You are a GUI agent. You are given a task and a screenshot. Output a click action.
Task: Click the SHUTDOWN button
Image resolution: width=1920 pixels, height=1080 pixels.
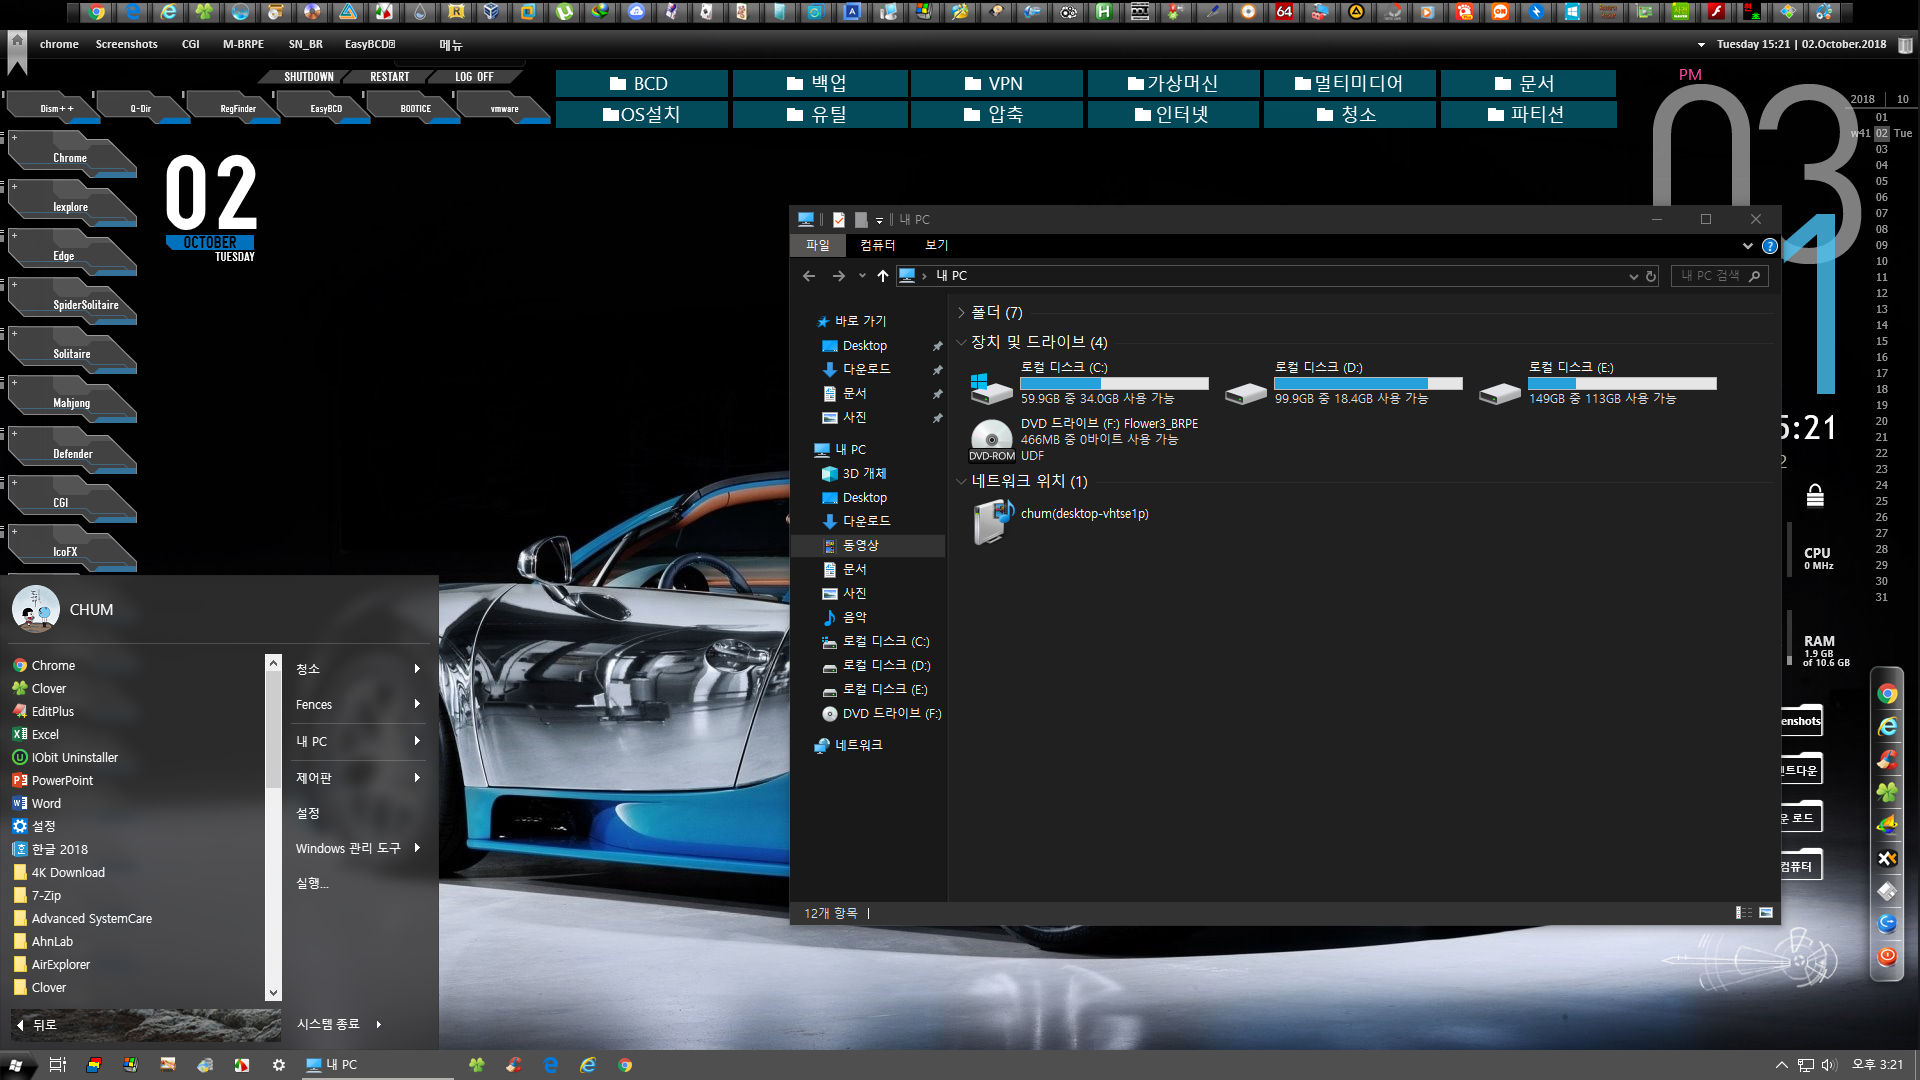[308, 77]
